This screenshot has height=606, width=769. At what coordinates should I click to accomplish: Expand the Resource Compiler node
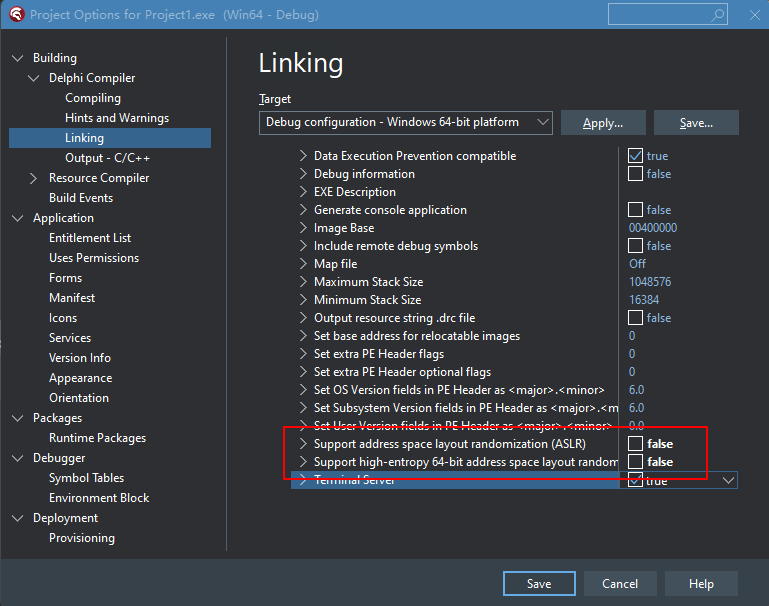click(34, 178)
